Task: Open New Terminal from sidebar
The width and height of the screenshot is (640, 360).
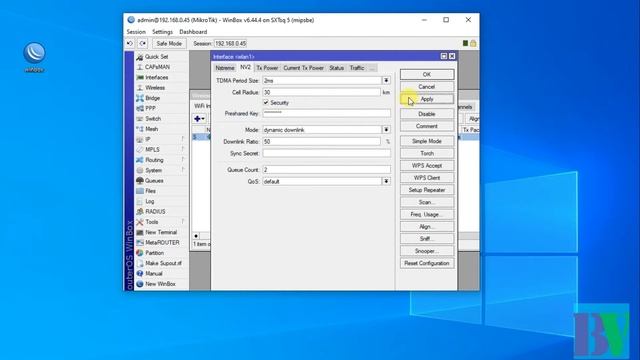Action: [x=161, y=232]
